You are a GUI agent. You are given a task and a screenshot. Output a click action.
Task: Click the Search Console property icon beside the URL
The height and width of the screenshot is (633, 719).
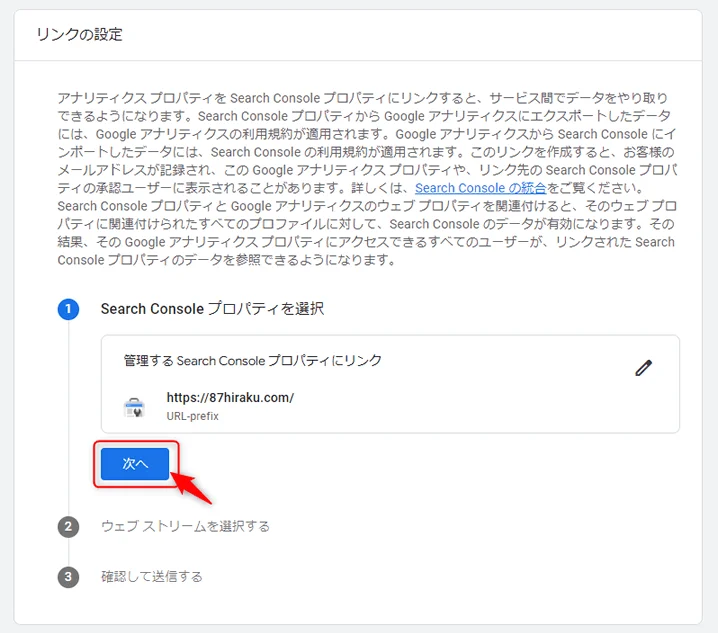click(x=134, y=407)
